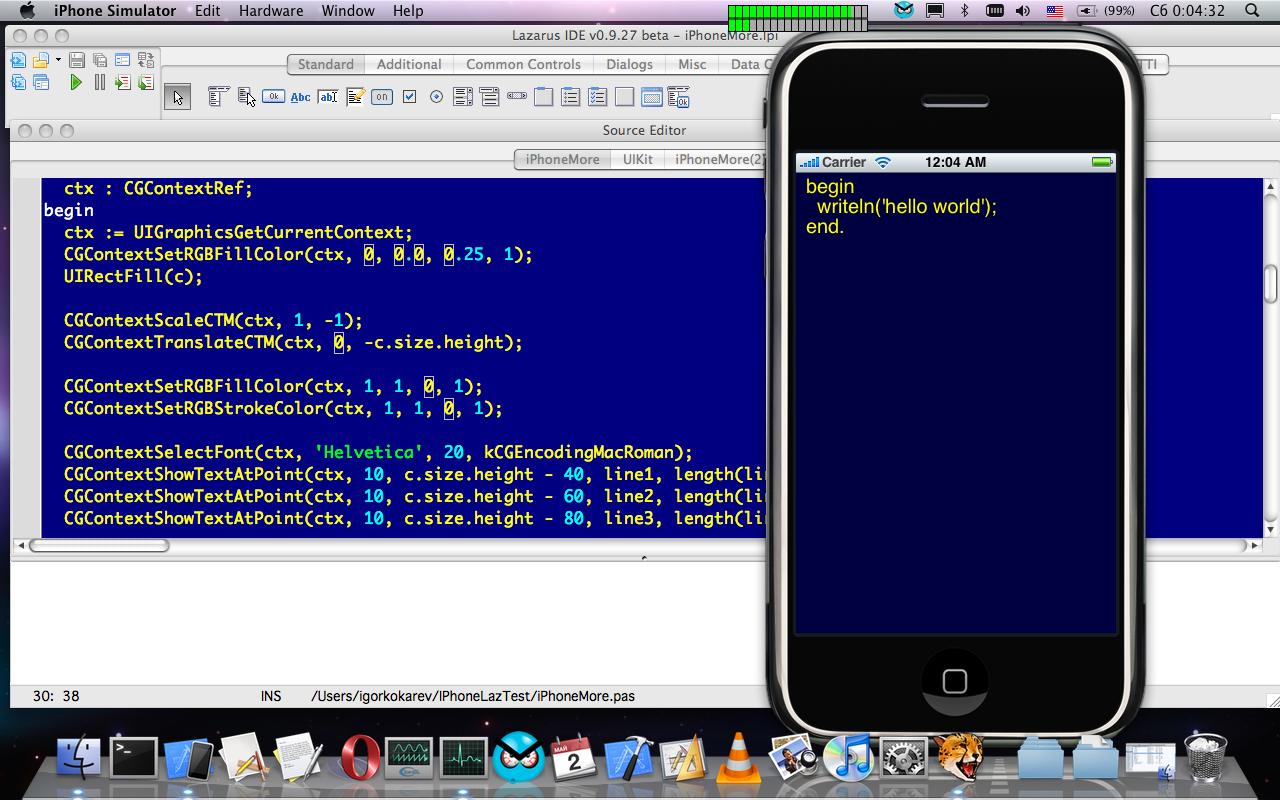This screenshot has width=1280, height=800.
Task: Open VLC from the Dock
Action: pos(738,756)
